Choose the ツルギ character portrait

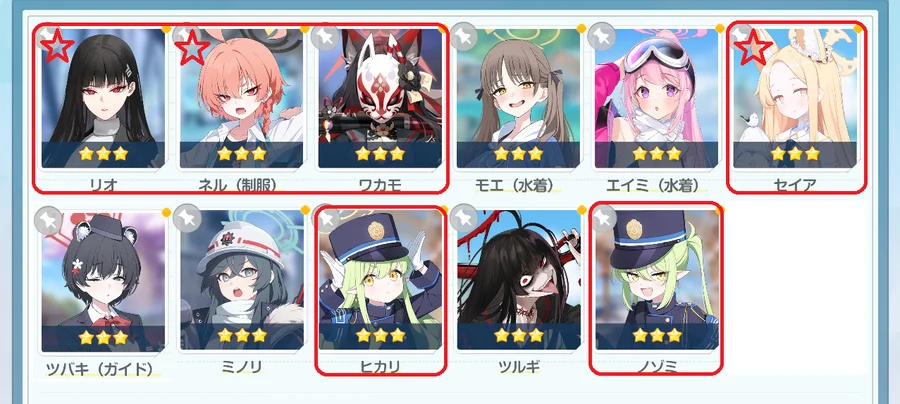coord(518,280)
